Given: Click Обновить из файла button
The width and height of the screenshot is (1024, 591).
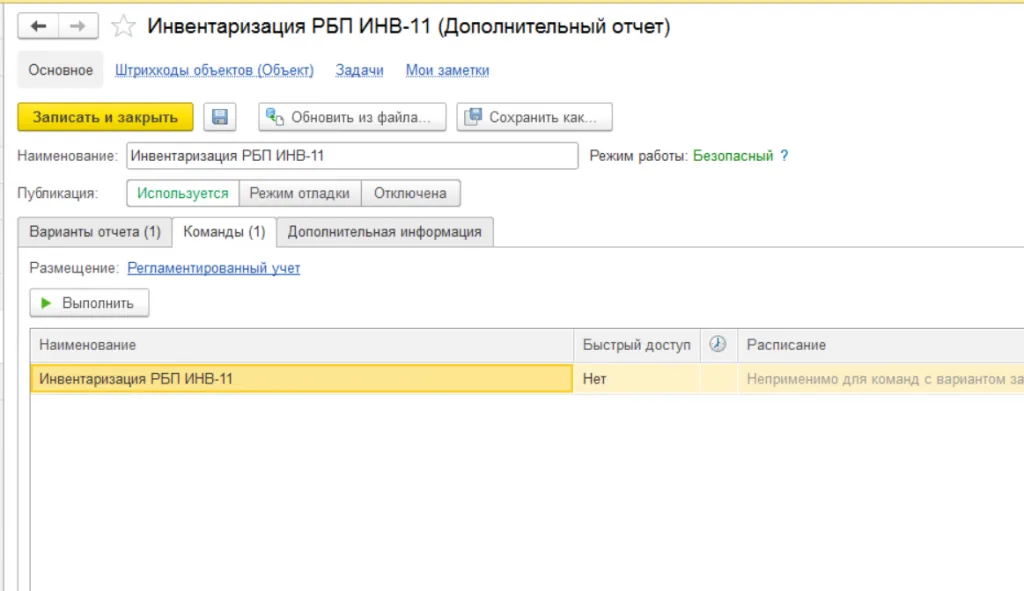Looking at the screenshot, I should [x=352, y=117].
